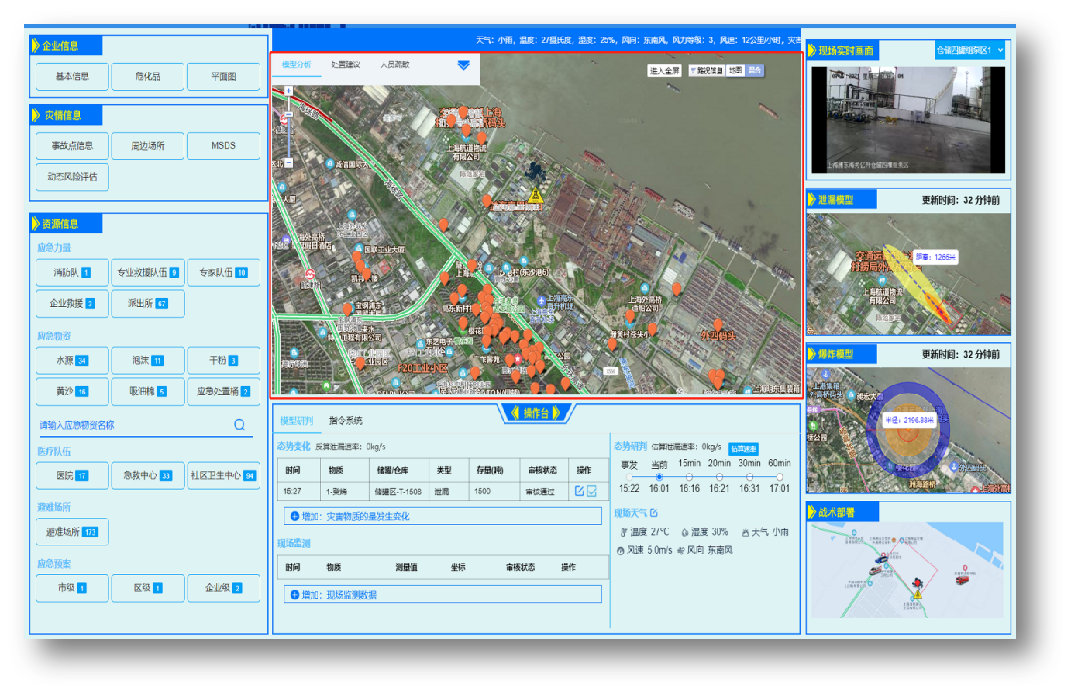
Task: Click the yellow hazard warning marker on the map
Action: point(536,196)
